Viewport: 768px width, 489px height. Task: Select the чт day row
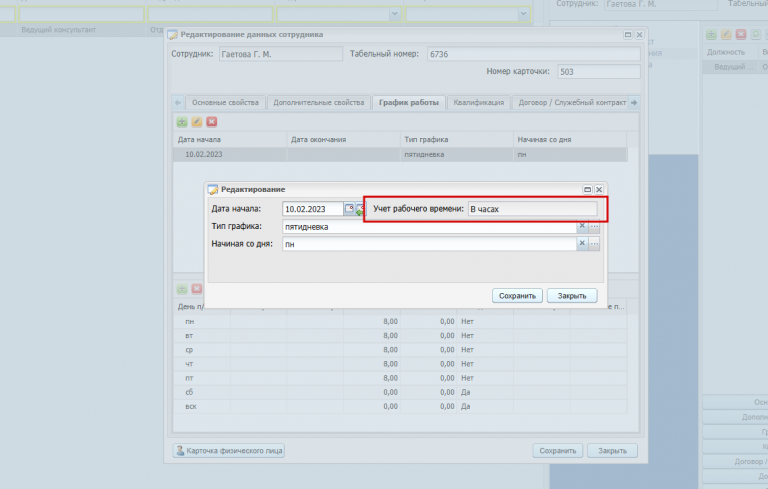pyautogui.click(x=400, y=364)
